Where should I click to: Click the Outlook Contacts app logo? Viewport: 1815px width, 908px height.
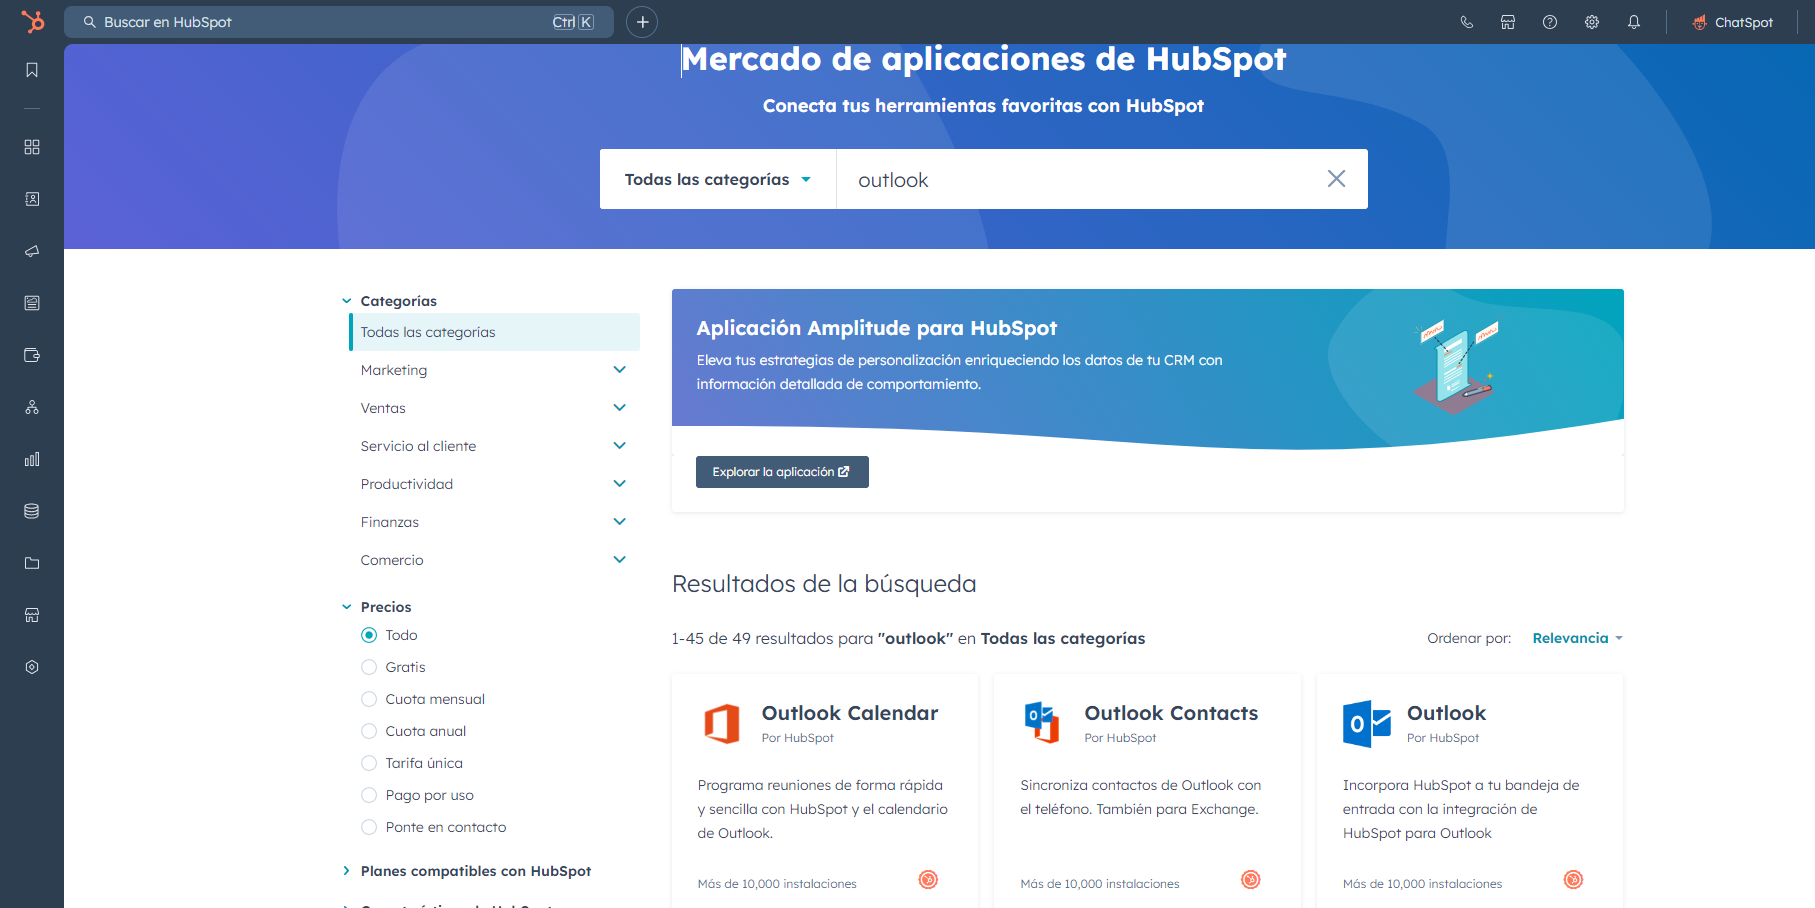click(x=1042, y=722)
